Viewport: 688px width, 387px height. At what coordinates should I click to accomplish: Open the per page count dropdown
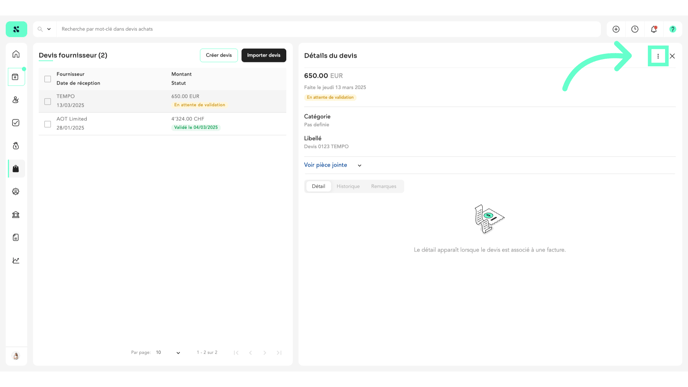click(168, 352)
